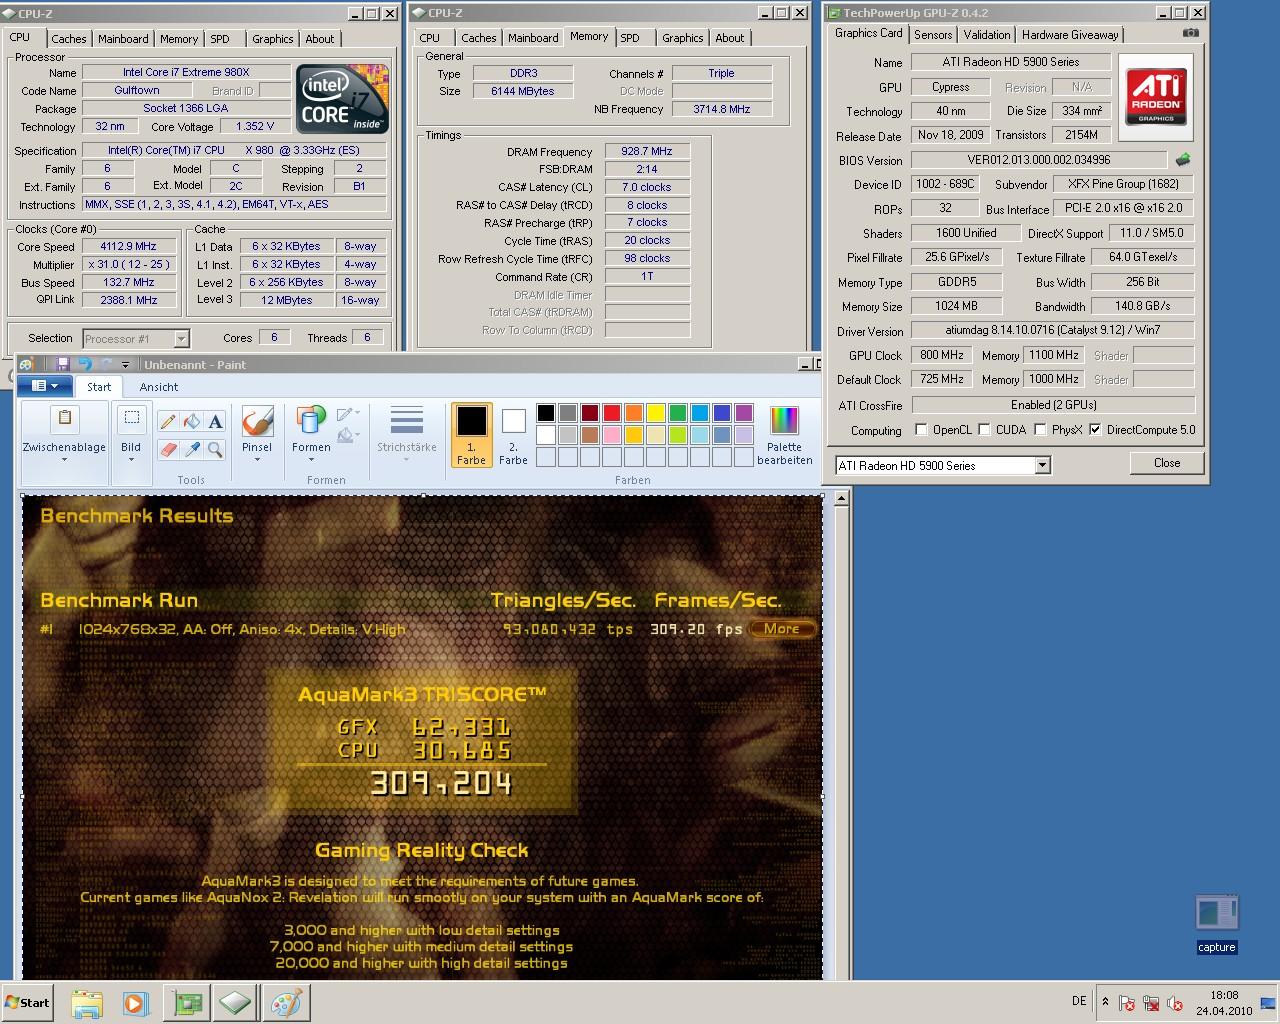
Task: Select the Pencil tool in Paint
Action: [x=168, y=422]
